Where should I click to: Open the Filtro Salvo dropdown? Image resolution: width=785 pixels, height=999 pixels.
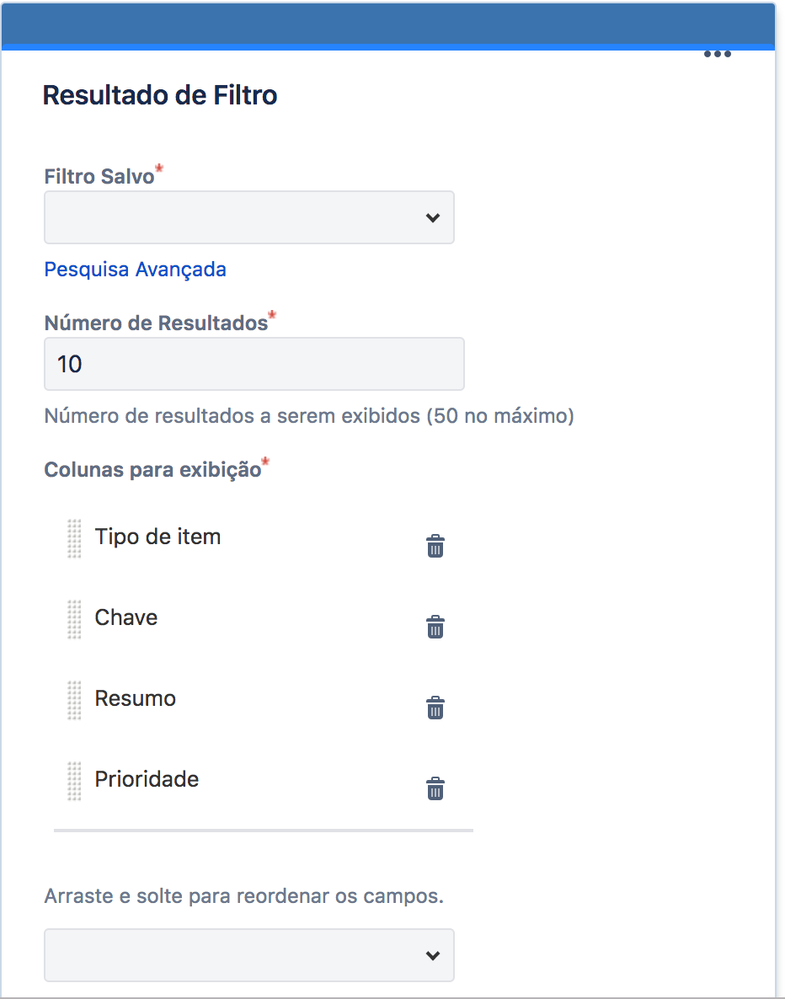tap(248, 217)
